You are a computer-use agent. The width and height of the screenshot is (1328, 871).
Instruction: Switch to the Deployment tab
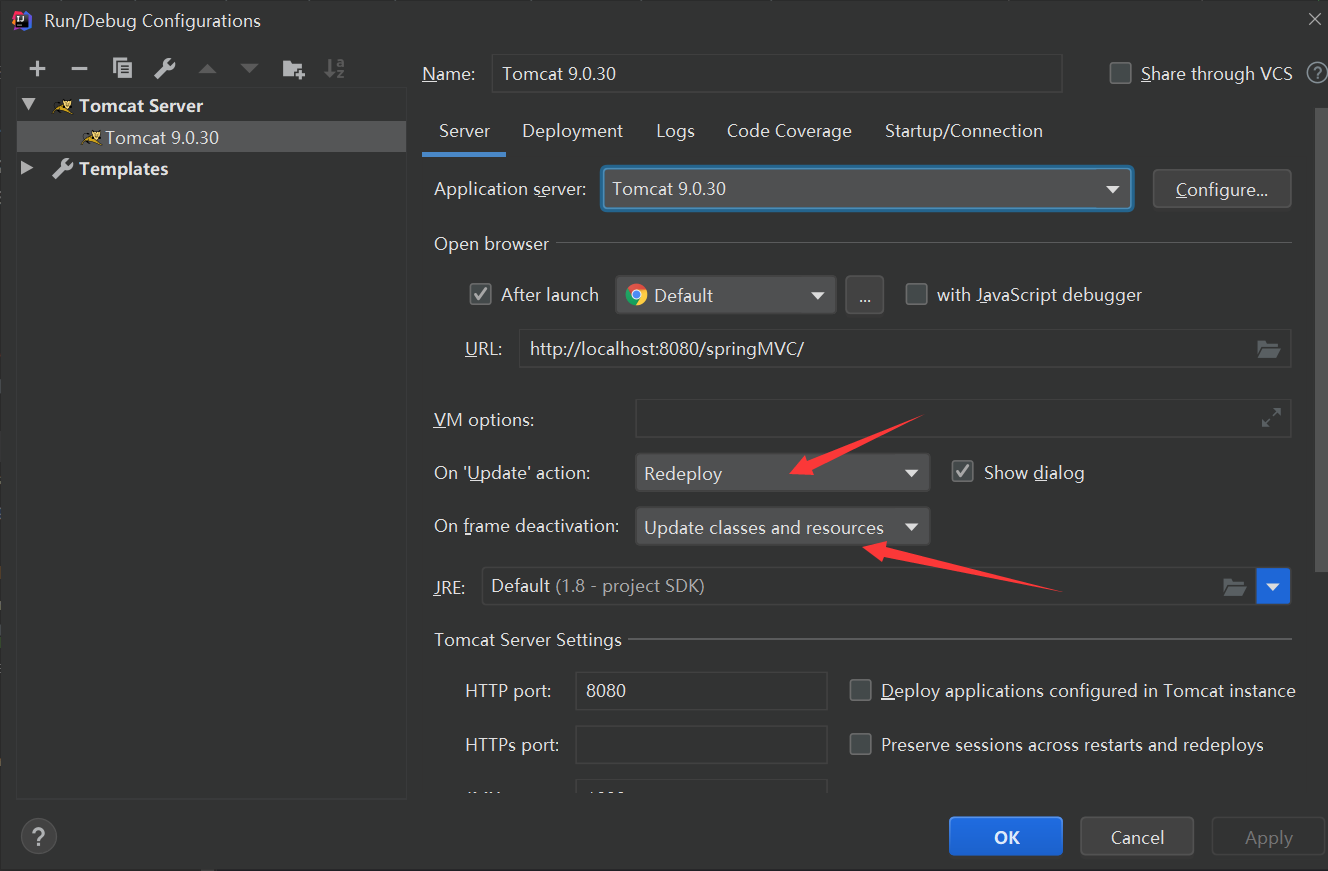(x=572, y=131)
